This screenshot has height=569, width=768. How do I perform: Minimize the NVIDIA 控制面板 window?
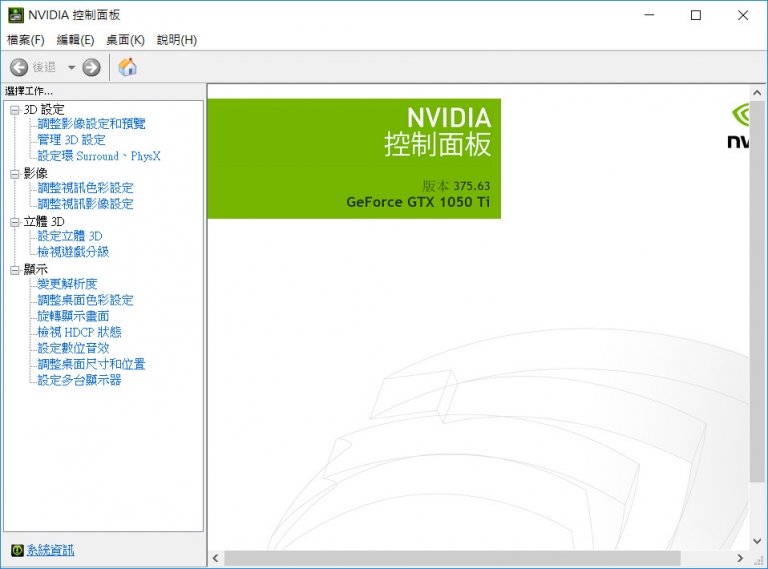tap(649, 16)
